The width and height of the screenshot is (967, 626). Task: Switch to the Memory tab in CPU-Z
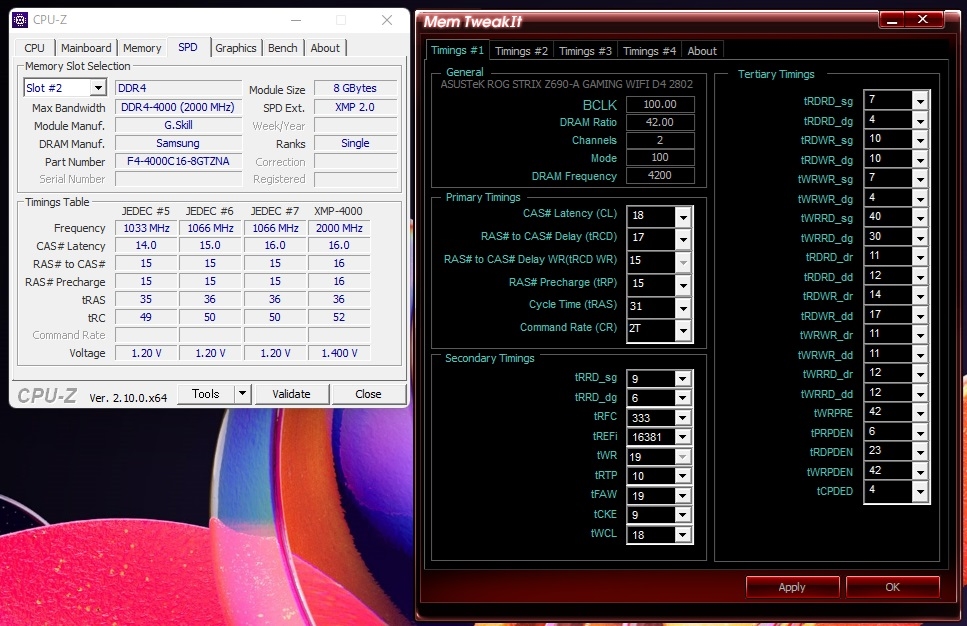pos(142,48)
